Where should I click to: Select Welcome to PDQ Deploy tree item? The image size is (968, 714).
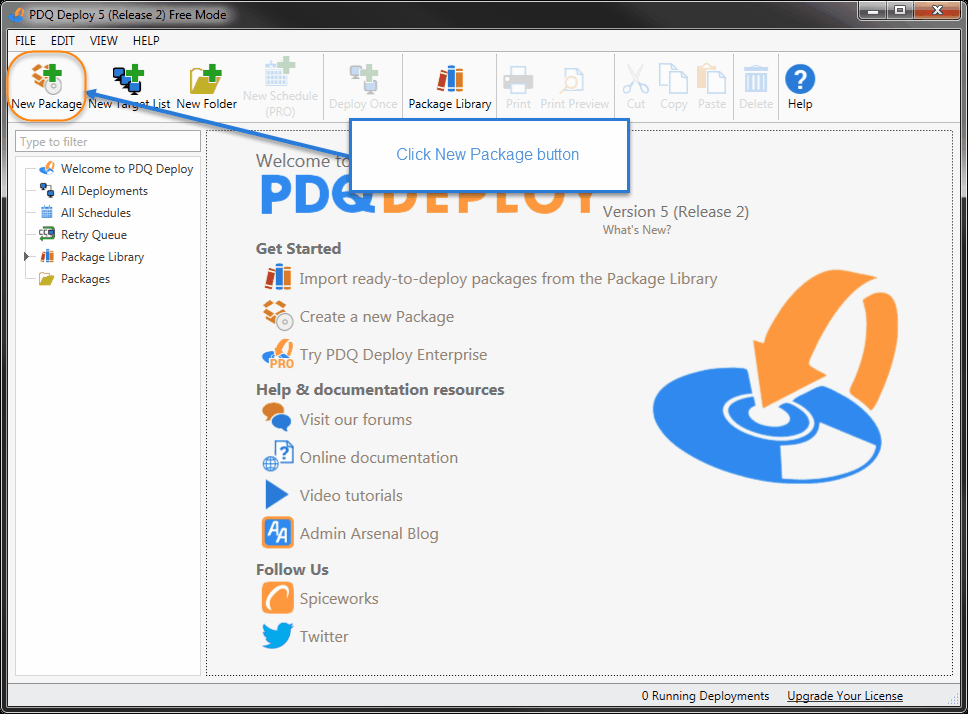tap(116, 168)
